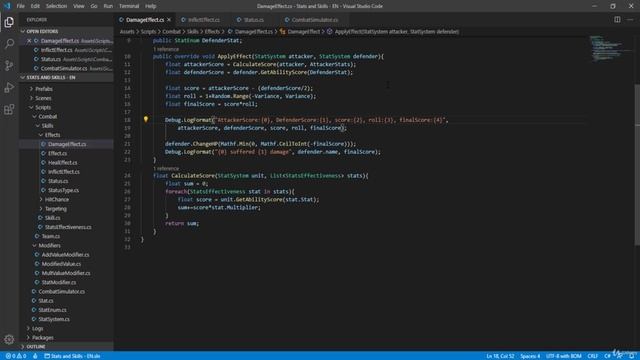Open MultValueModifier.cs in the file tree
The width and height of the screenshot is (640, 360).
pos(66,273)
